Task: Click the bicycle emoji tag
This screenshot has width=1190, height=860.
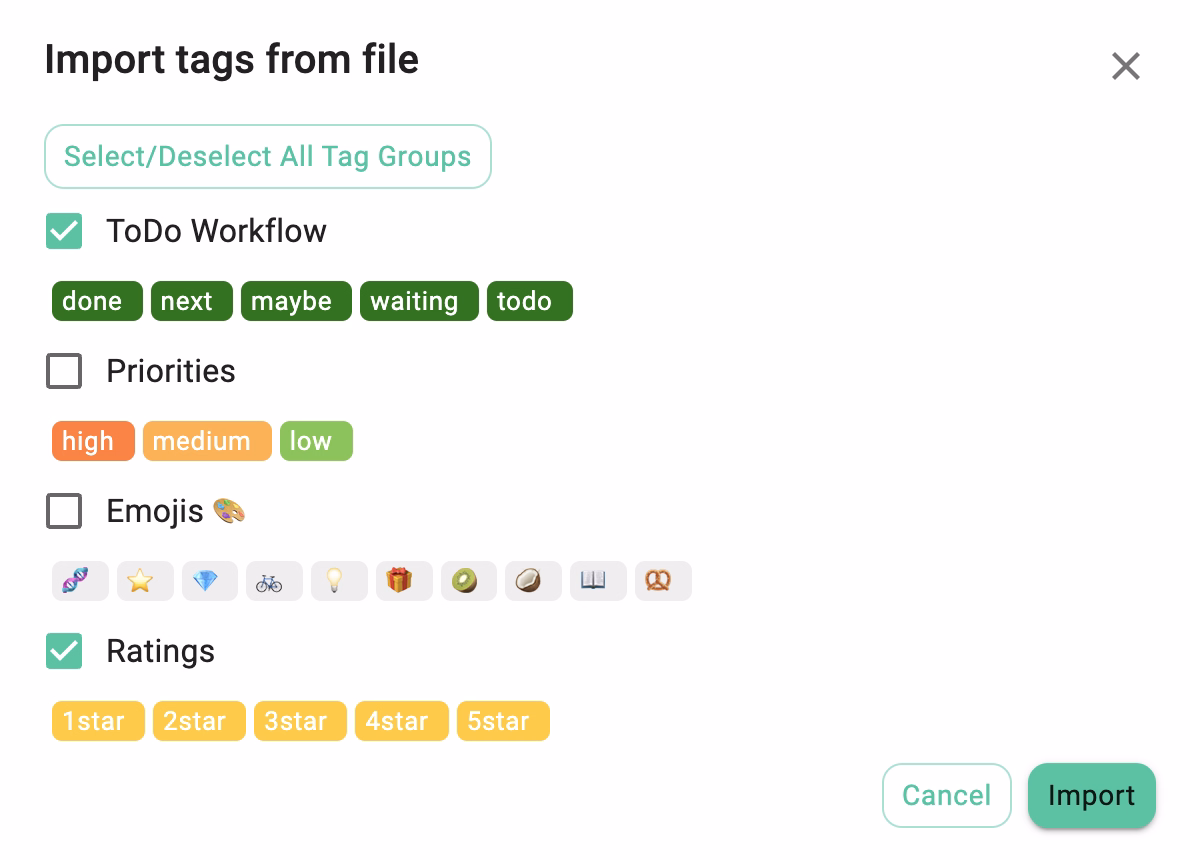Action: [x=274, y=581]
